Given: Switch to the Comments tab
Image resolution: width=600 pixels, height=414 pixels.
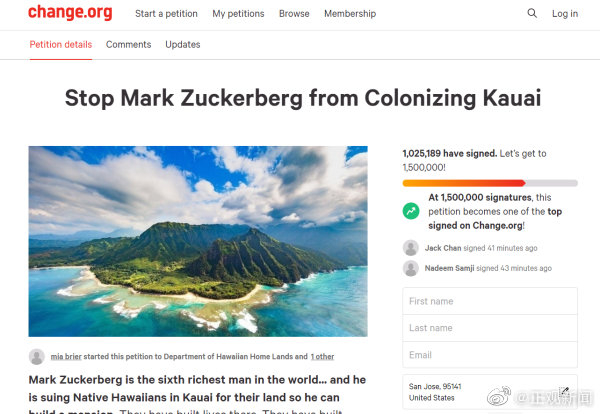Looking at the screenshot, I should click(x=128, y=45).
